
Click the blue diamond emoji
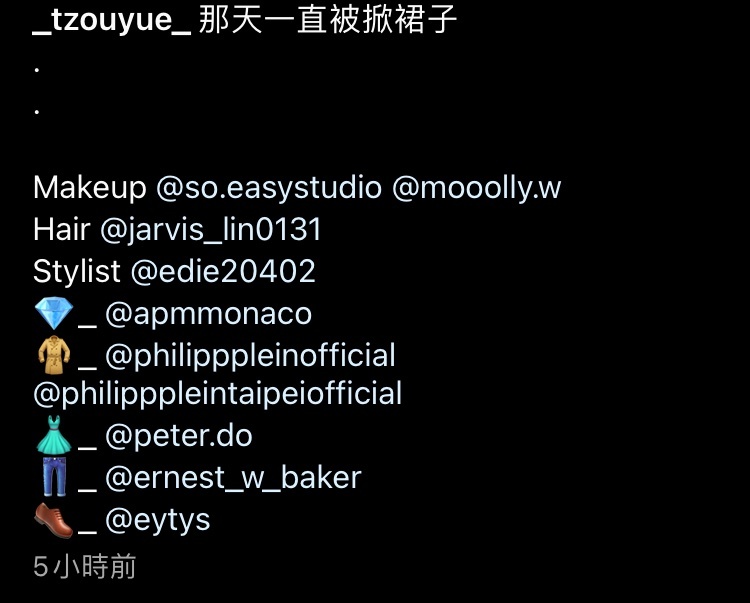[x=54, y=313]
